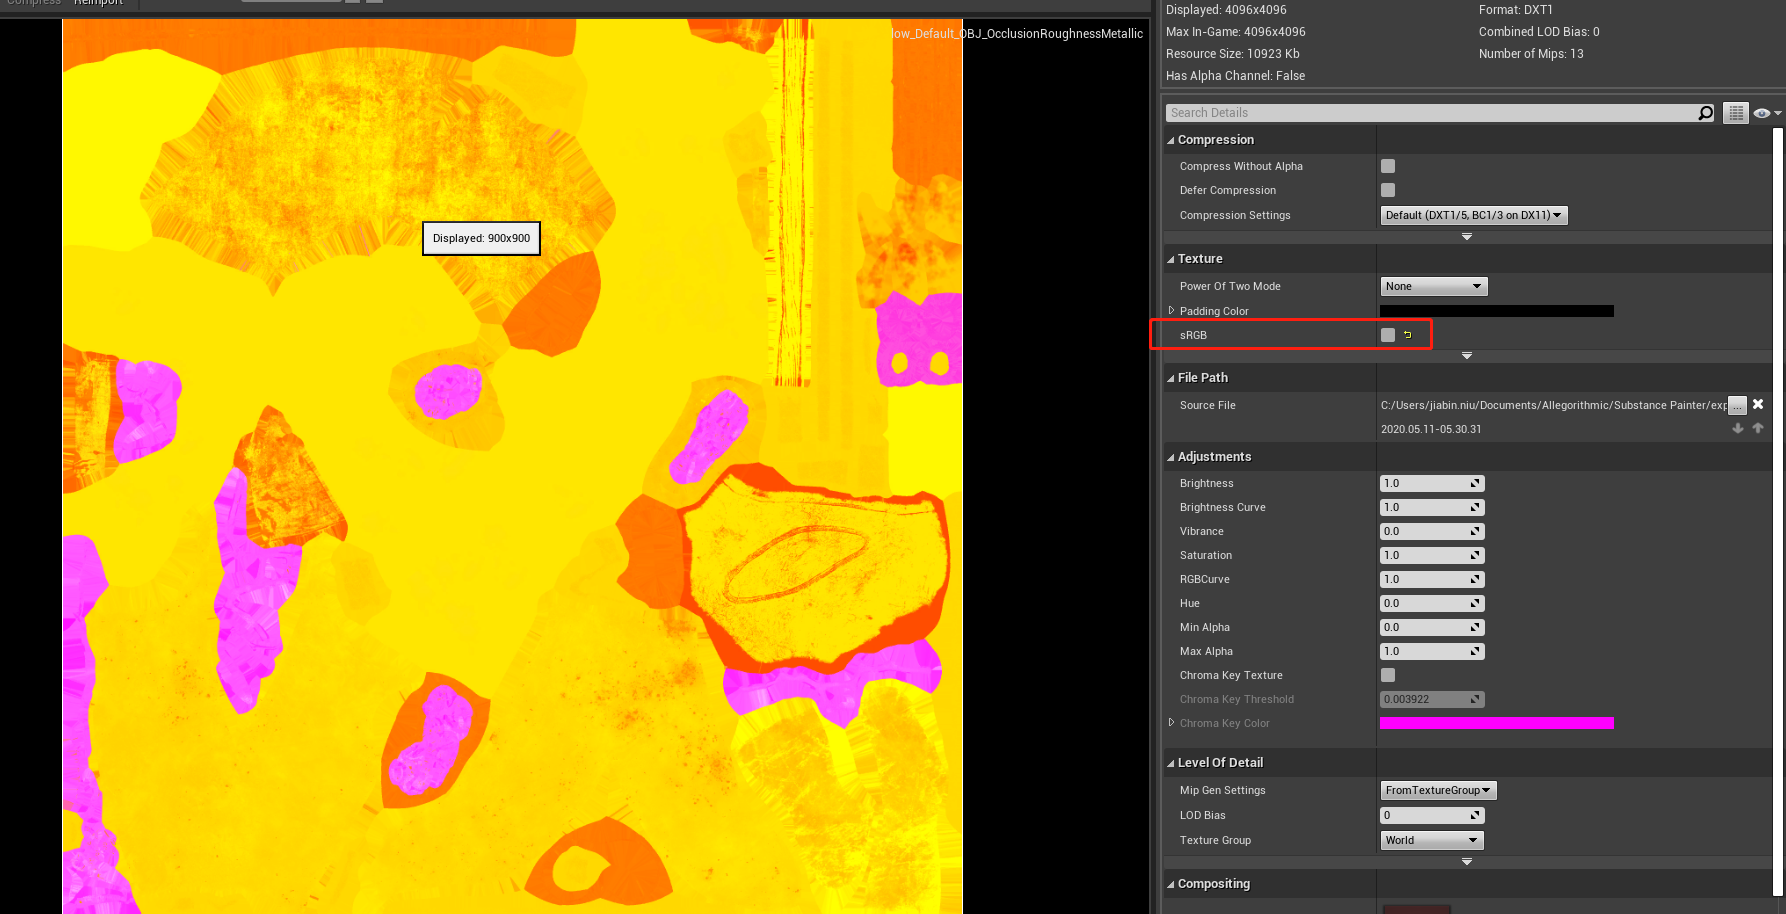The height and width of the screenshot is (914, 1786).
Task: Enable the Chroma Key Texture checkbox
Action: point(1387,675)
